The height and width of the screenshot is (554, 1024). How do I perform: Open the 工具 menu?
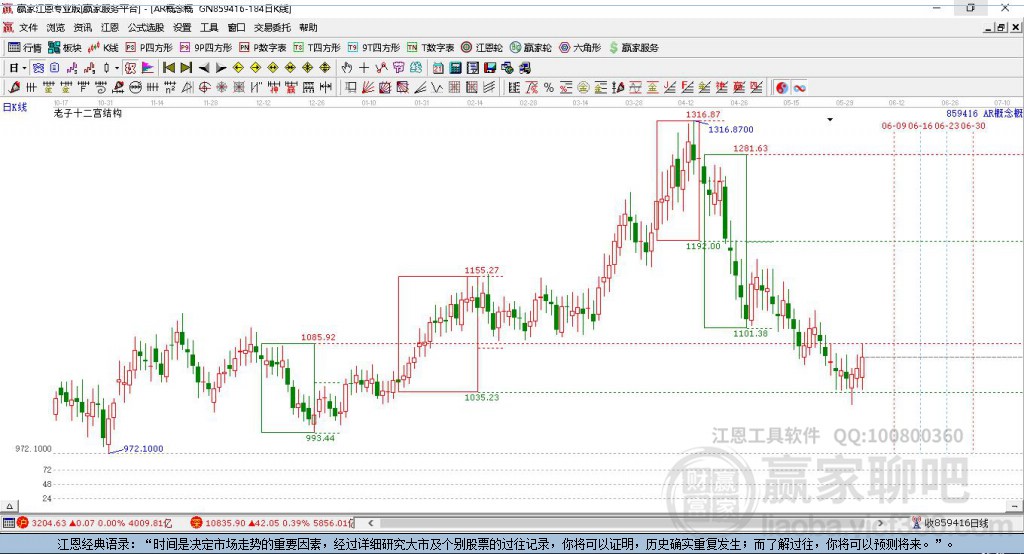tap(209, 27)
